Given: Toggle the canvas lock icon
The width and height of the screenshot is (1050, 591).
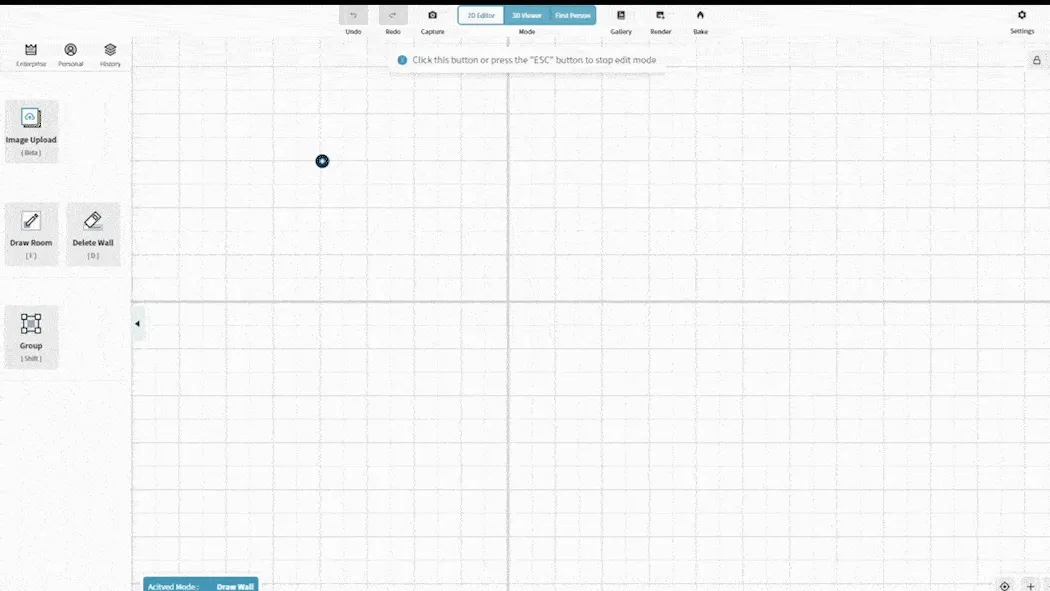Looking at the screenshot, I should [1037, 60].
